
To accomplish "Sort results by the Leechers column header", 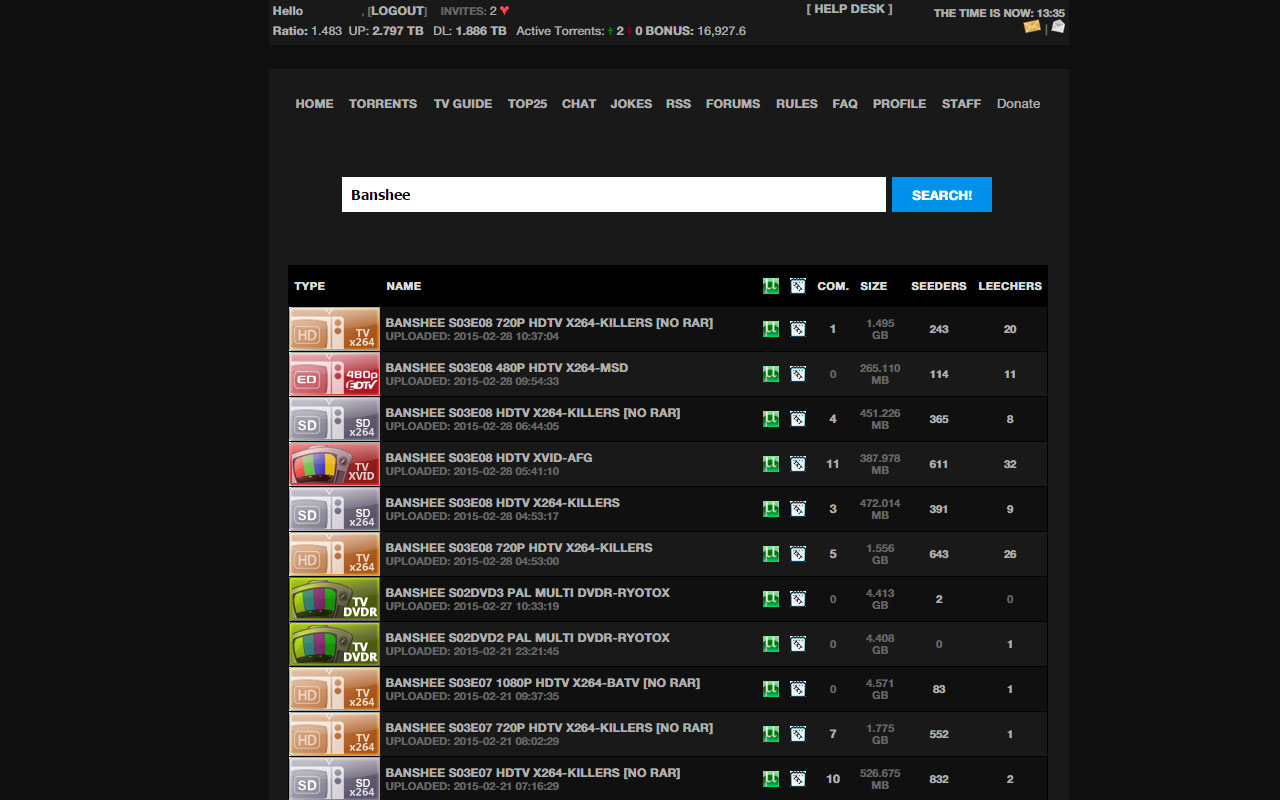I will [x=1009, y=286].
